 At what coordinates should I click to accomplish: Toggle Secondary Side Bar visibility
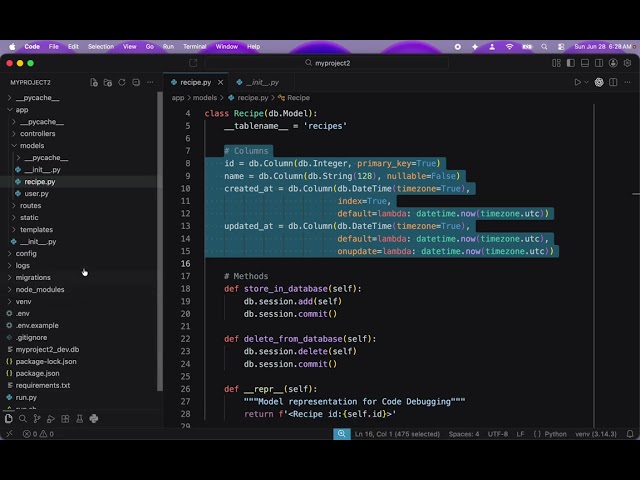[599, 63]
